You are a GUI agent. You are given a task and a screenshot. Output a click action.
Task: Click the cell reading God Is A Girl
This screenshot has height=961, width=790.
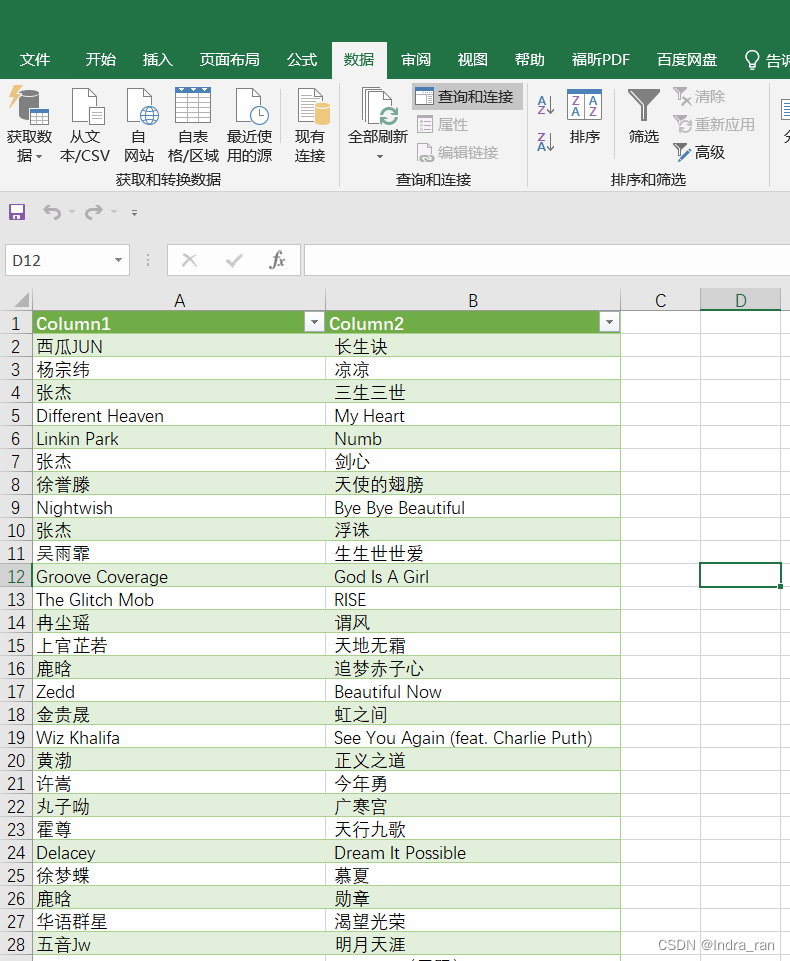coord(473,577)
